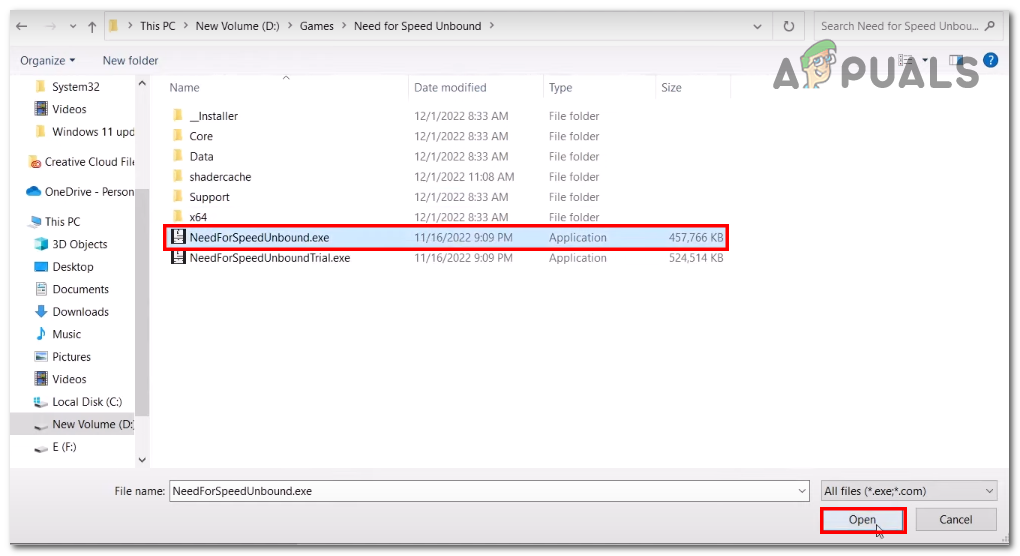Click the Downloads arrow icon
The height and width of the screenshot is (556, 1020).
41,311
